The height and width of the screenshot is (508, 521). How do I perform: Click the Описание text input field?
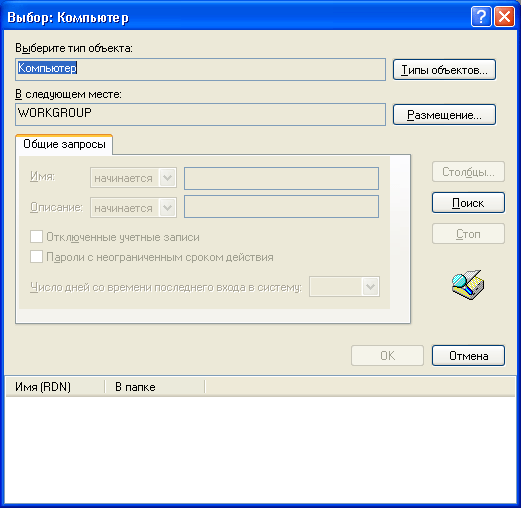click(x=281, y=207)
